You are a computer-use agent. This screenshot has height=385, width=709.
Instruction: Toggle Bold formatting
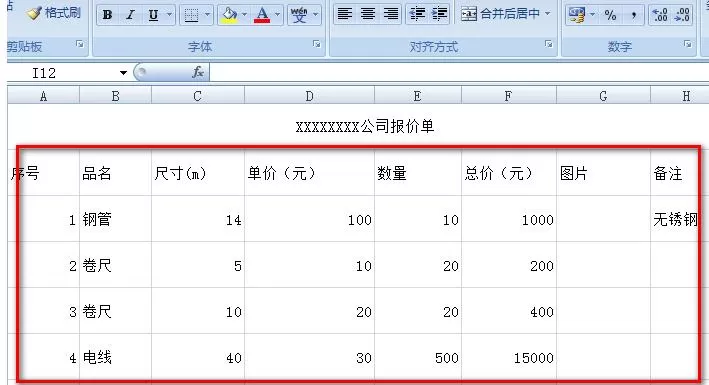(x=107, y=15)
